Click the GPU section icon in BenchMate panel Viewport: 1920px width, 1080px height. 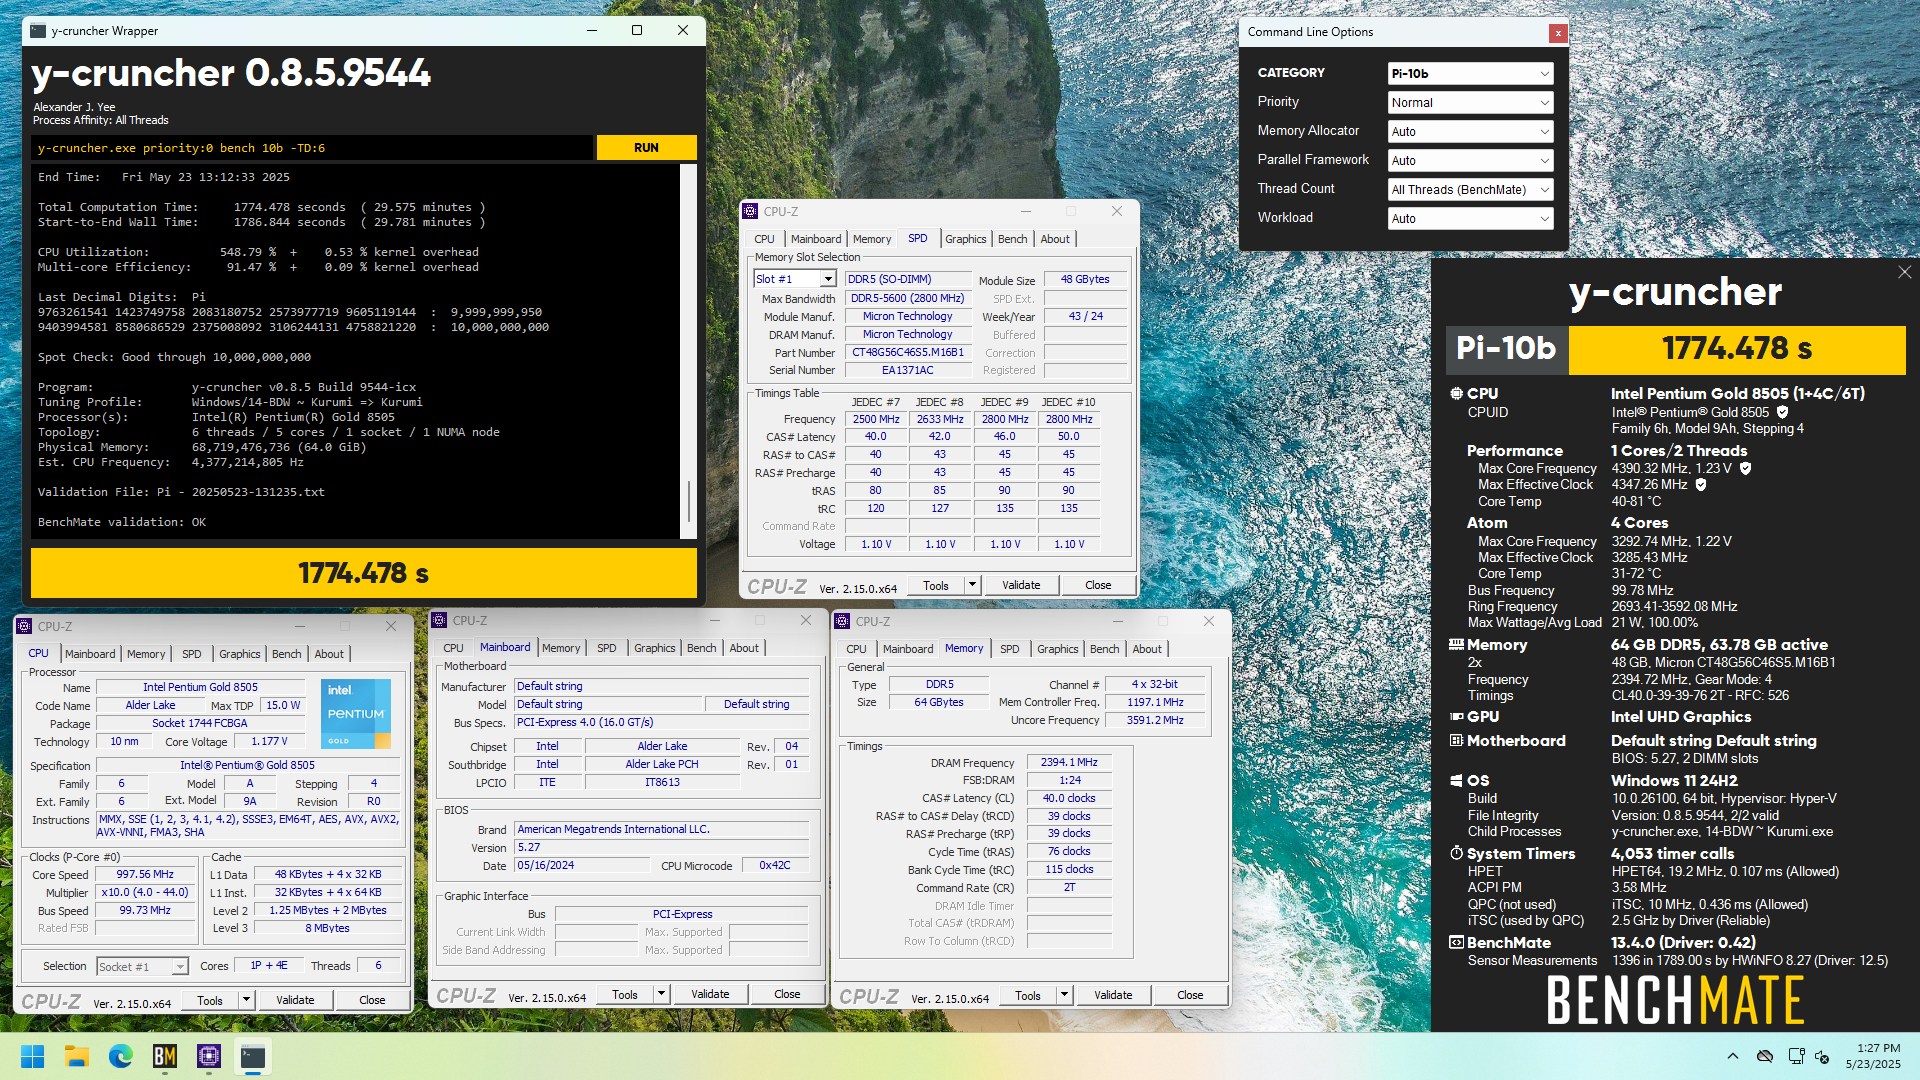click(x=1456, y=717)
